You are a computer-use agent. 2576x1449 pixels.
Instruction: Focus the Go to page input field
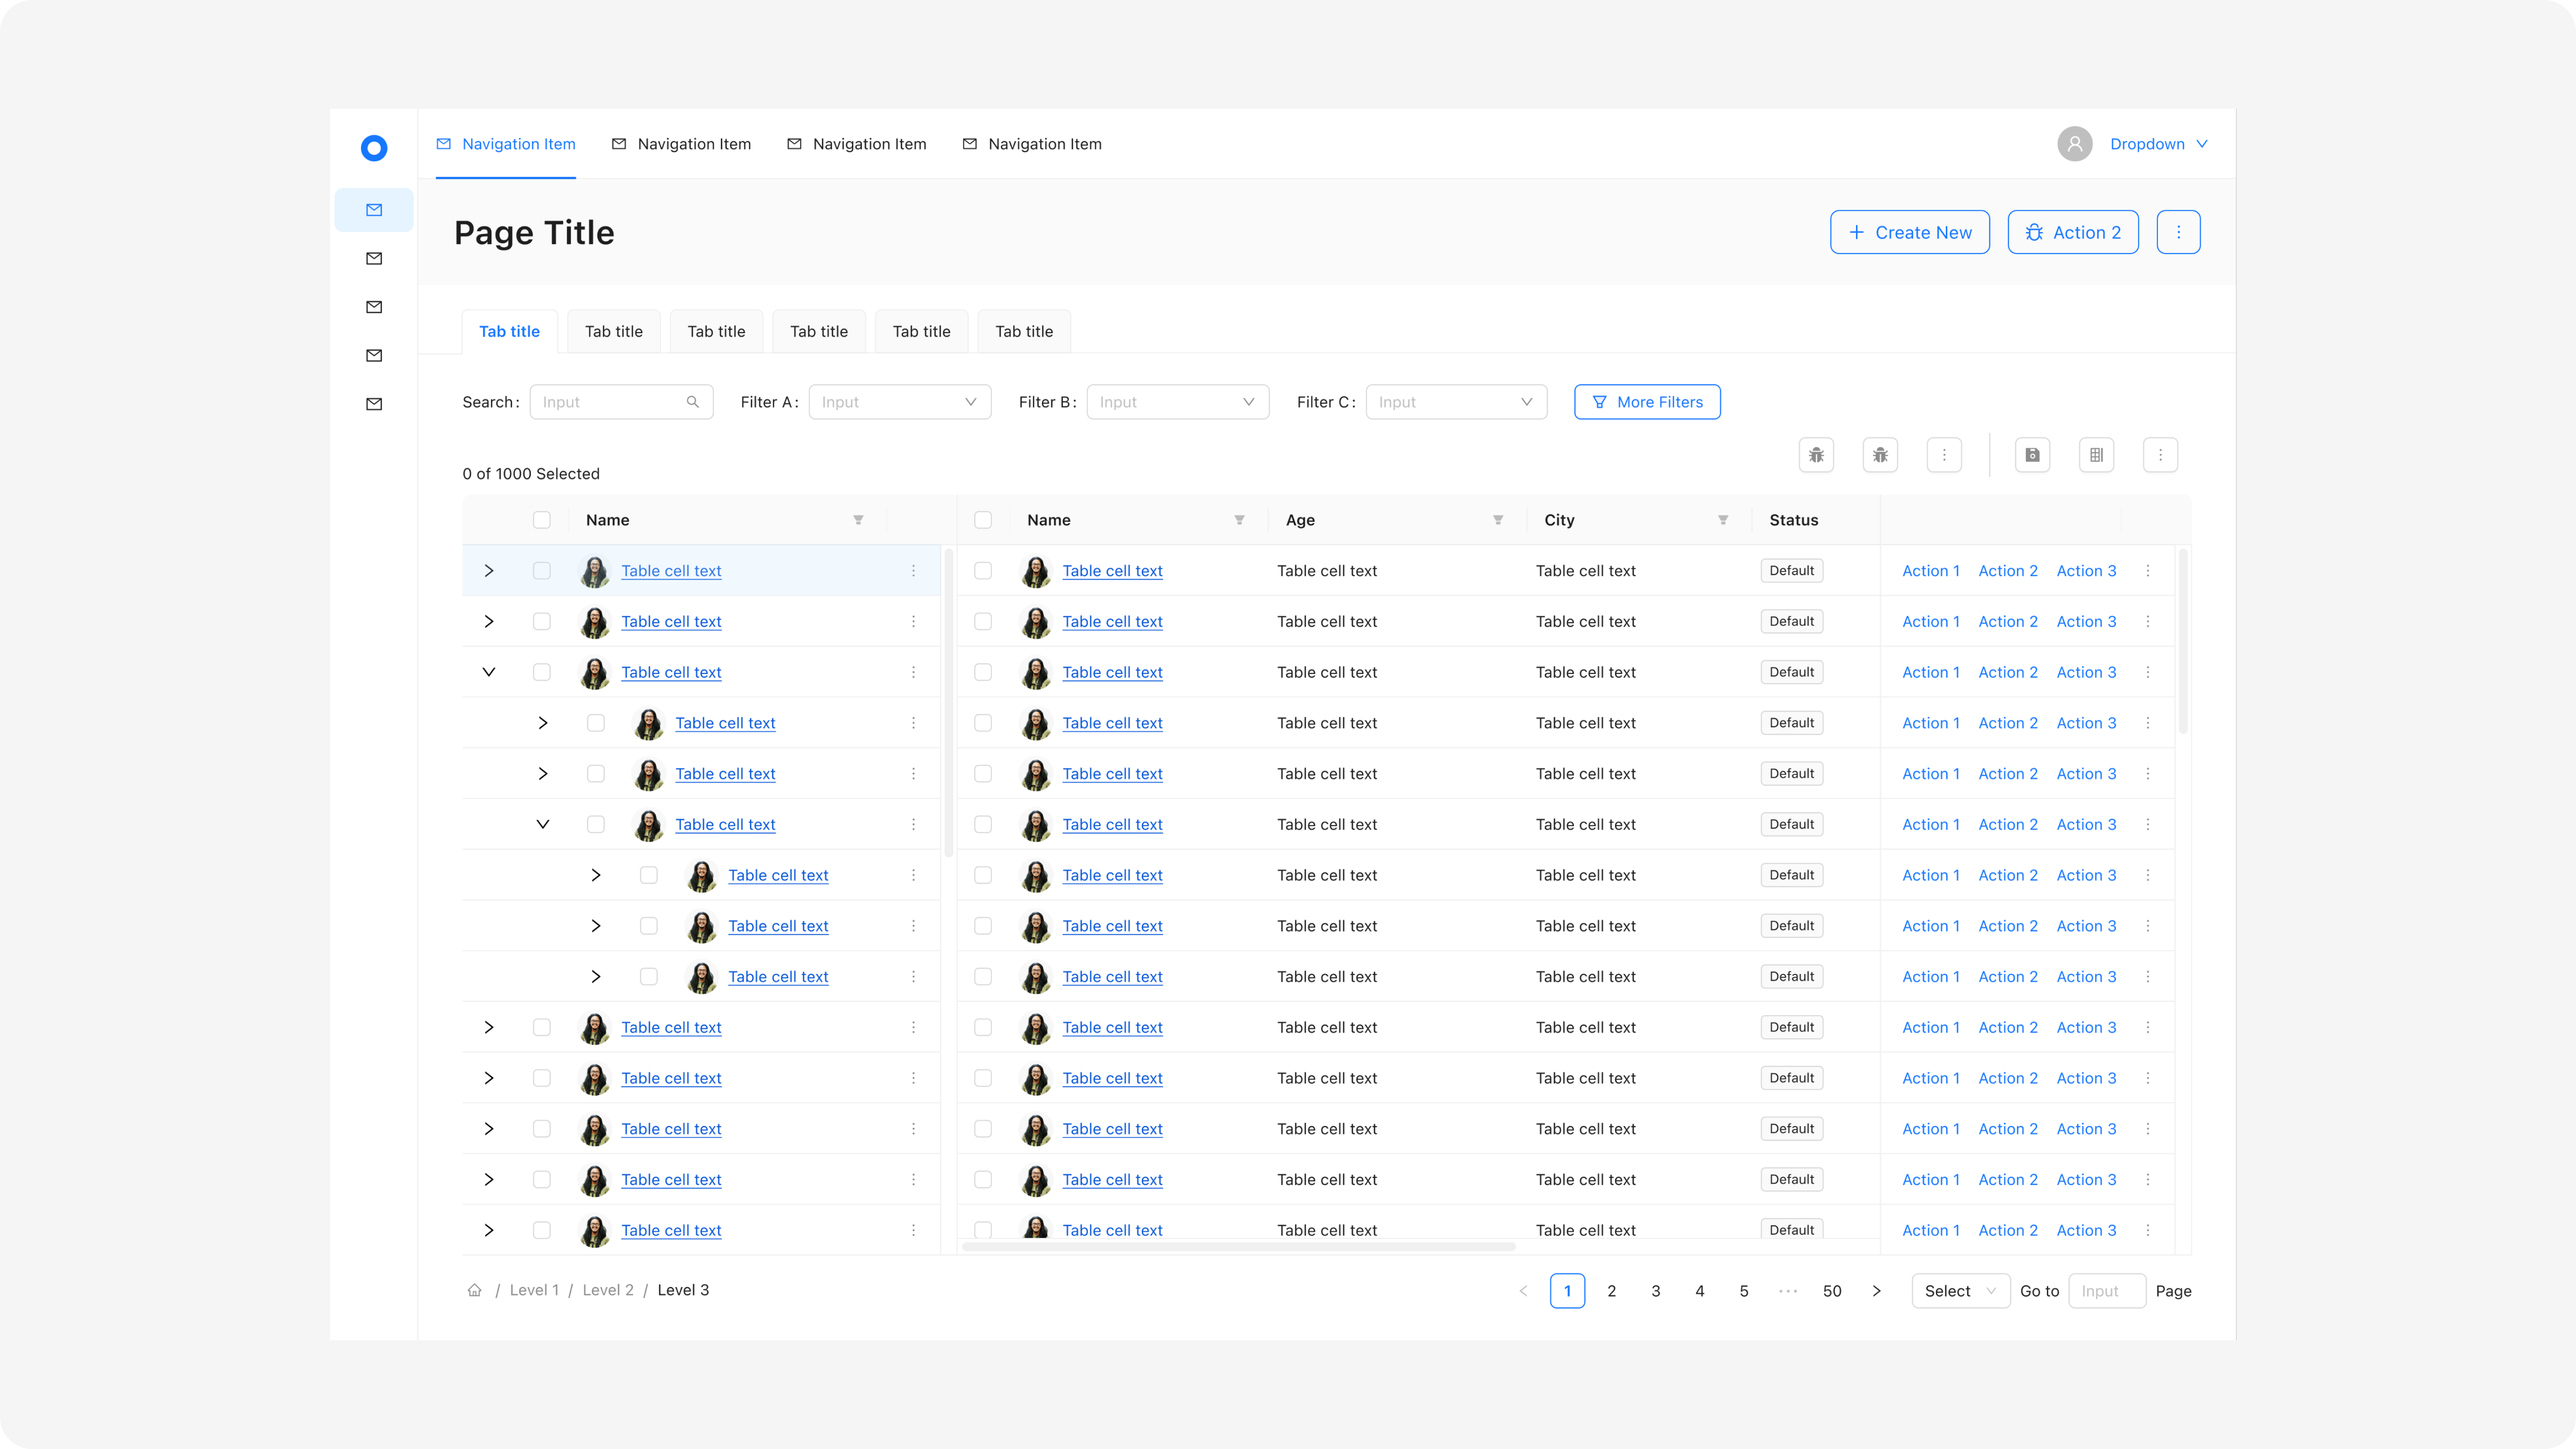tap(2107, 1291)
